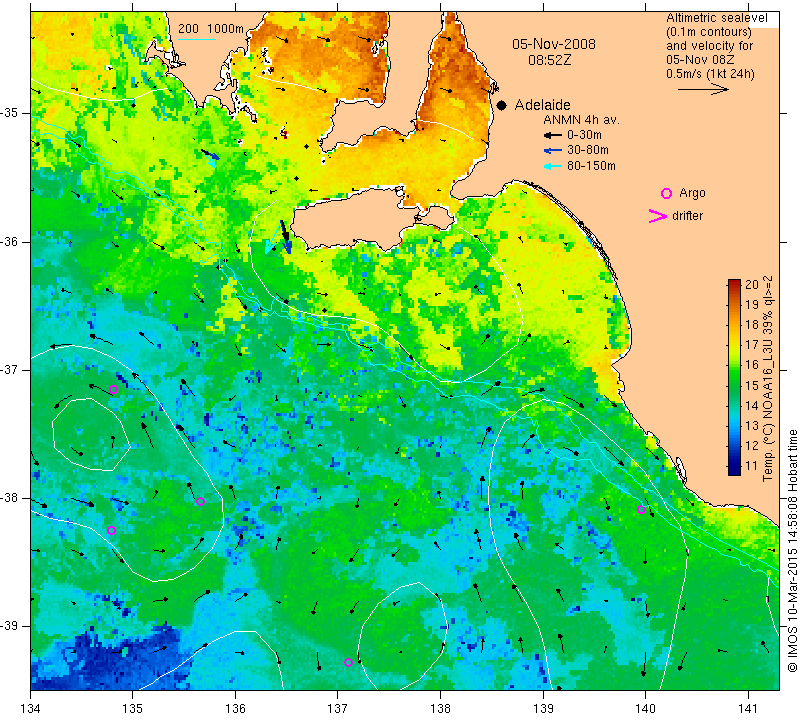Click the 0-30m depth label
This screenshot has width=800, height=720.
point(584,135)
